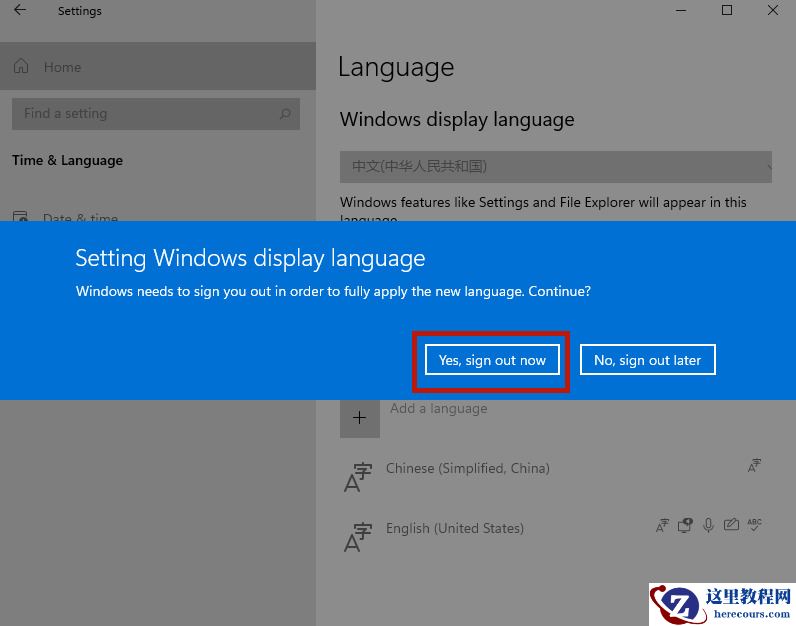Image resolution: width=796 pixels, height=626 pixels.
Task: Click the display language feature icon on Chinese row
Action: [754, 465]
